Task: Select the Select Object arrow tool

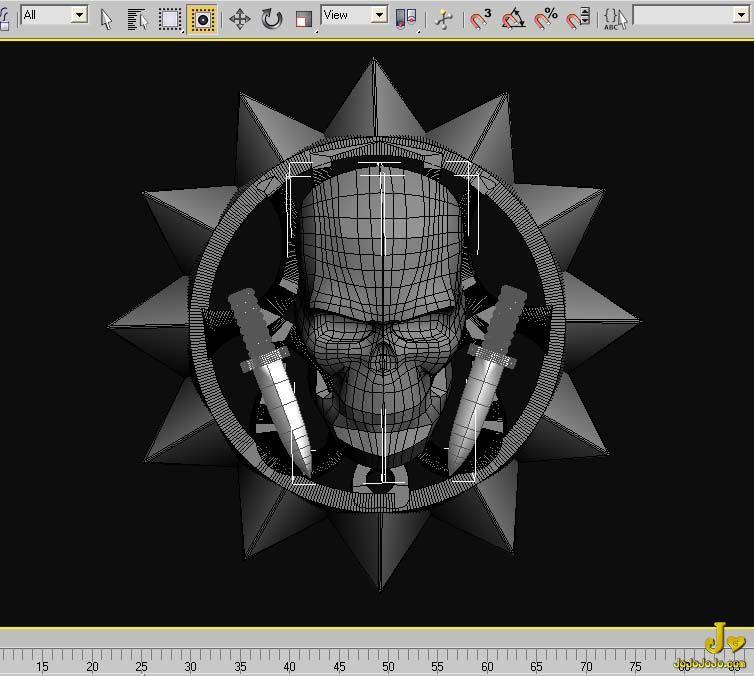Action: (x=106, y=20)
